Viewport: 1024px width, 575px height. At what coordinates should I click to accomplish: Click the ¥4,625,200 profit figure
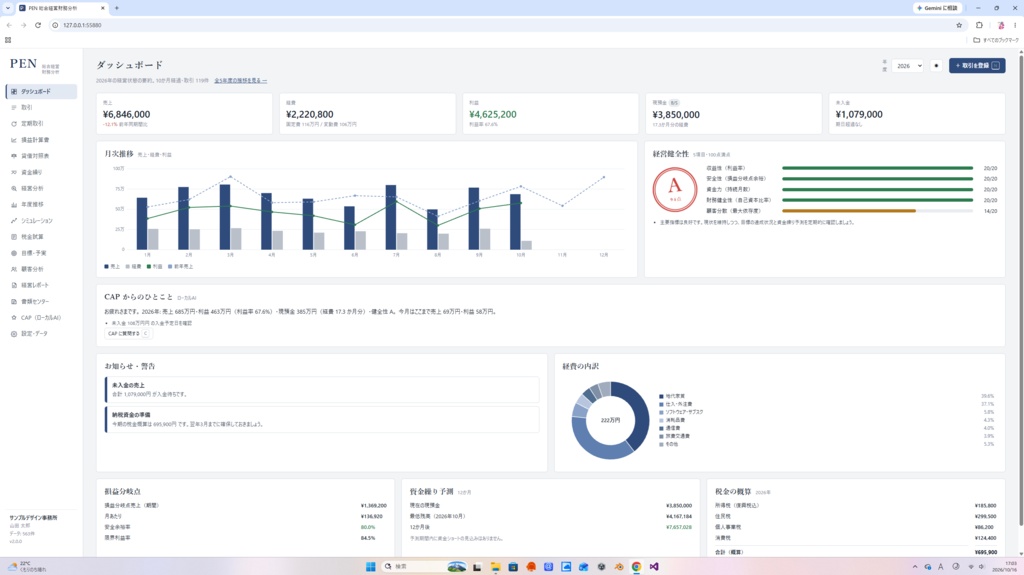point(492,114)
